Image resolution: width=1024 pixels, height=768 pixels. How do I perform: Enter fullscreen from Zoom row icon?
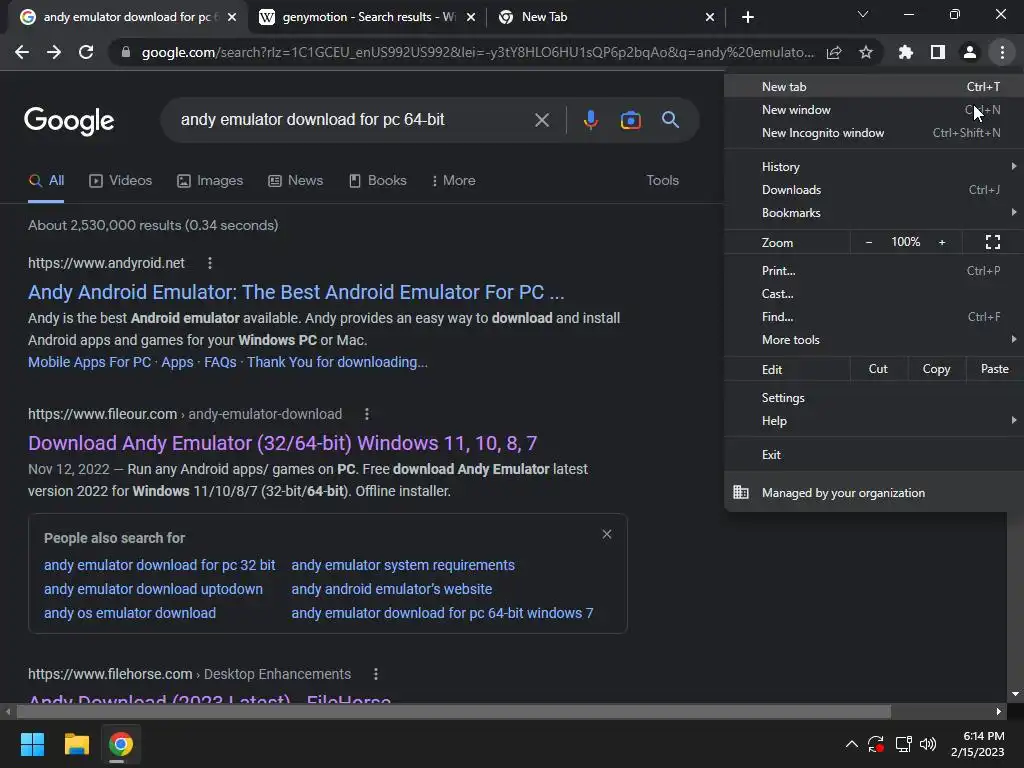(x=993, y=242)
